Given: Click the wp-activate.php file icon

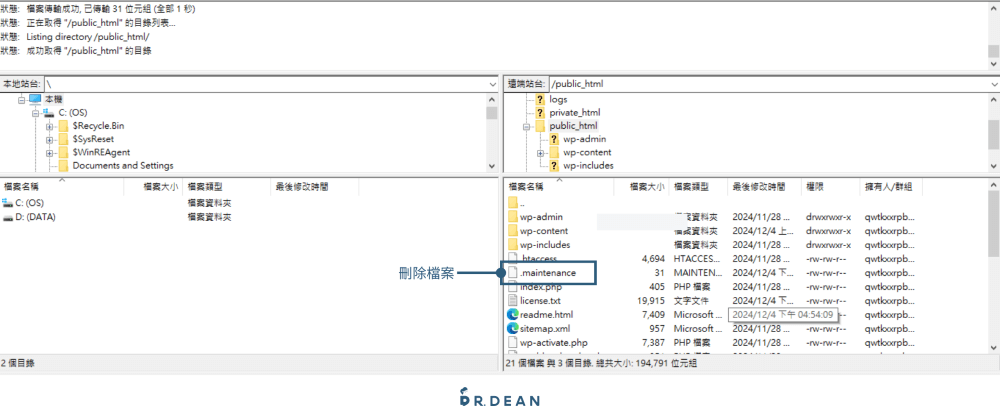Looking at the screenshot, I should click(513, 342).
